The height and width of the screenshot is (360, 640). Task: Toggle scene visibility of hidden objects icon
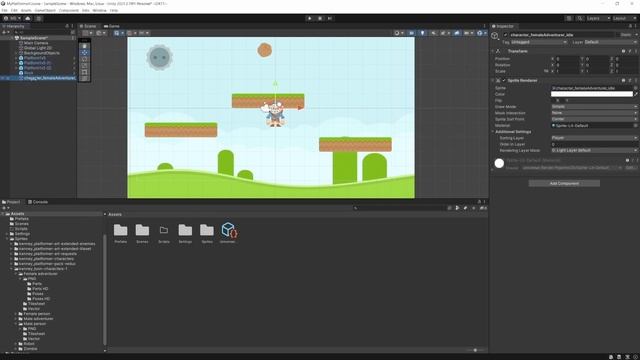click(457, 33)
